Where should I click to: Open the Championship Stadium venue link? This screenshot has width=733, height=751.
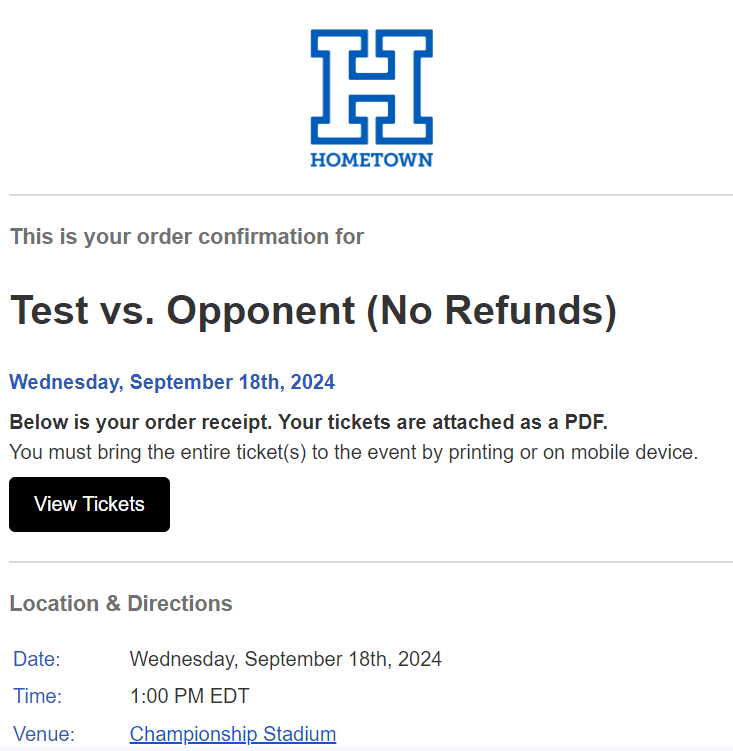point(232,734)
